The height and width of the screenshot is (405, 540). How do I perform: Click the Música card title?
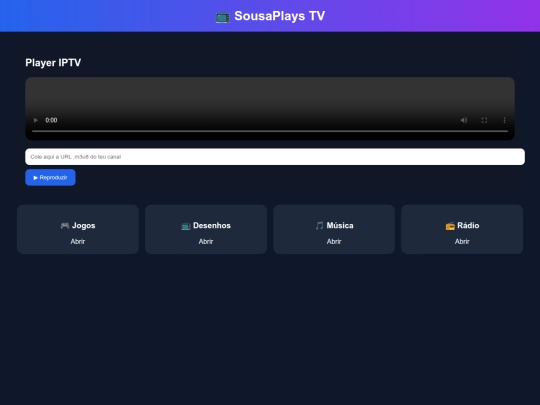(340, 226)
